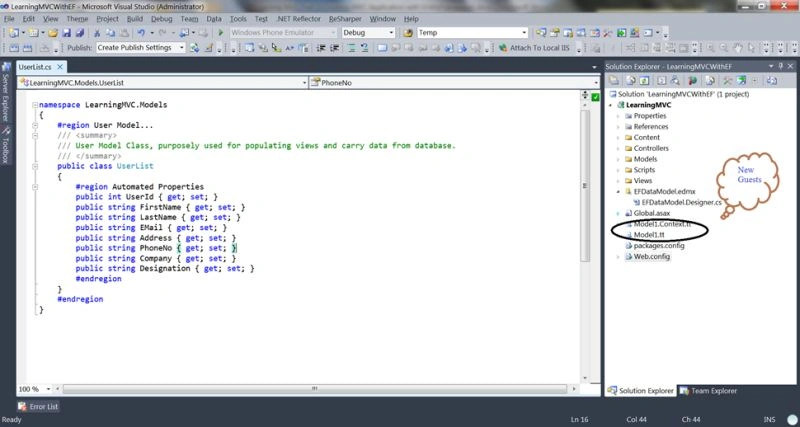Select the Models folder in Solution Explorer
The image size is (800, 427).
coord(645,159)
